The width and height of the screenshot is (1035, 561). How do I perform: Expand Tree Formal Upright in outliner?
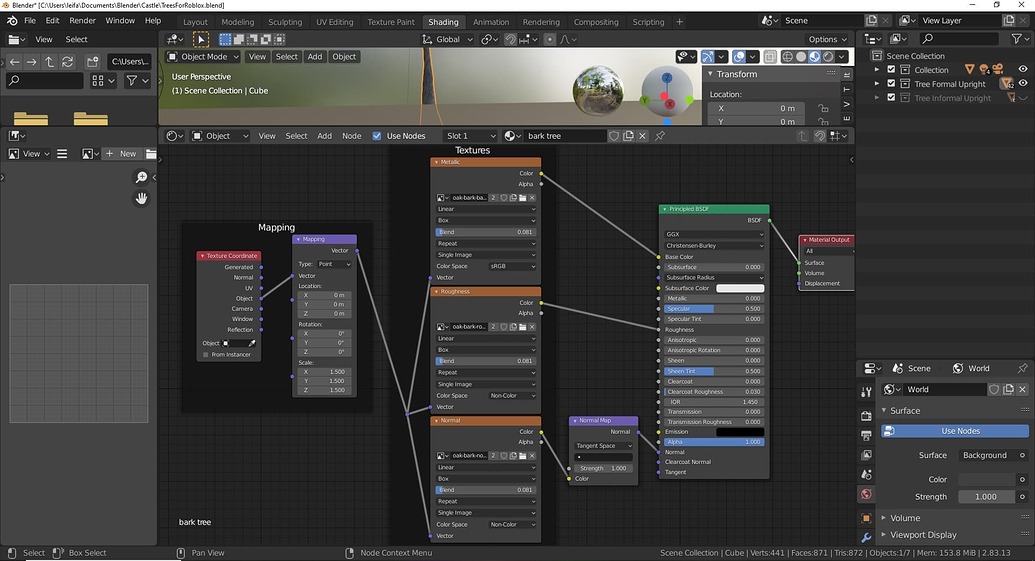click(x=877, y=84)
